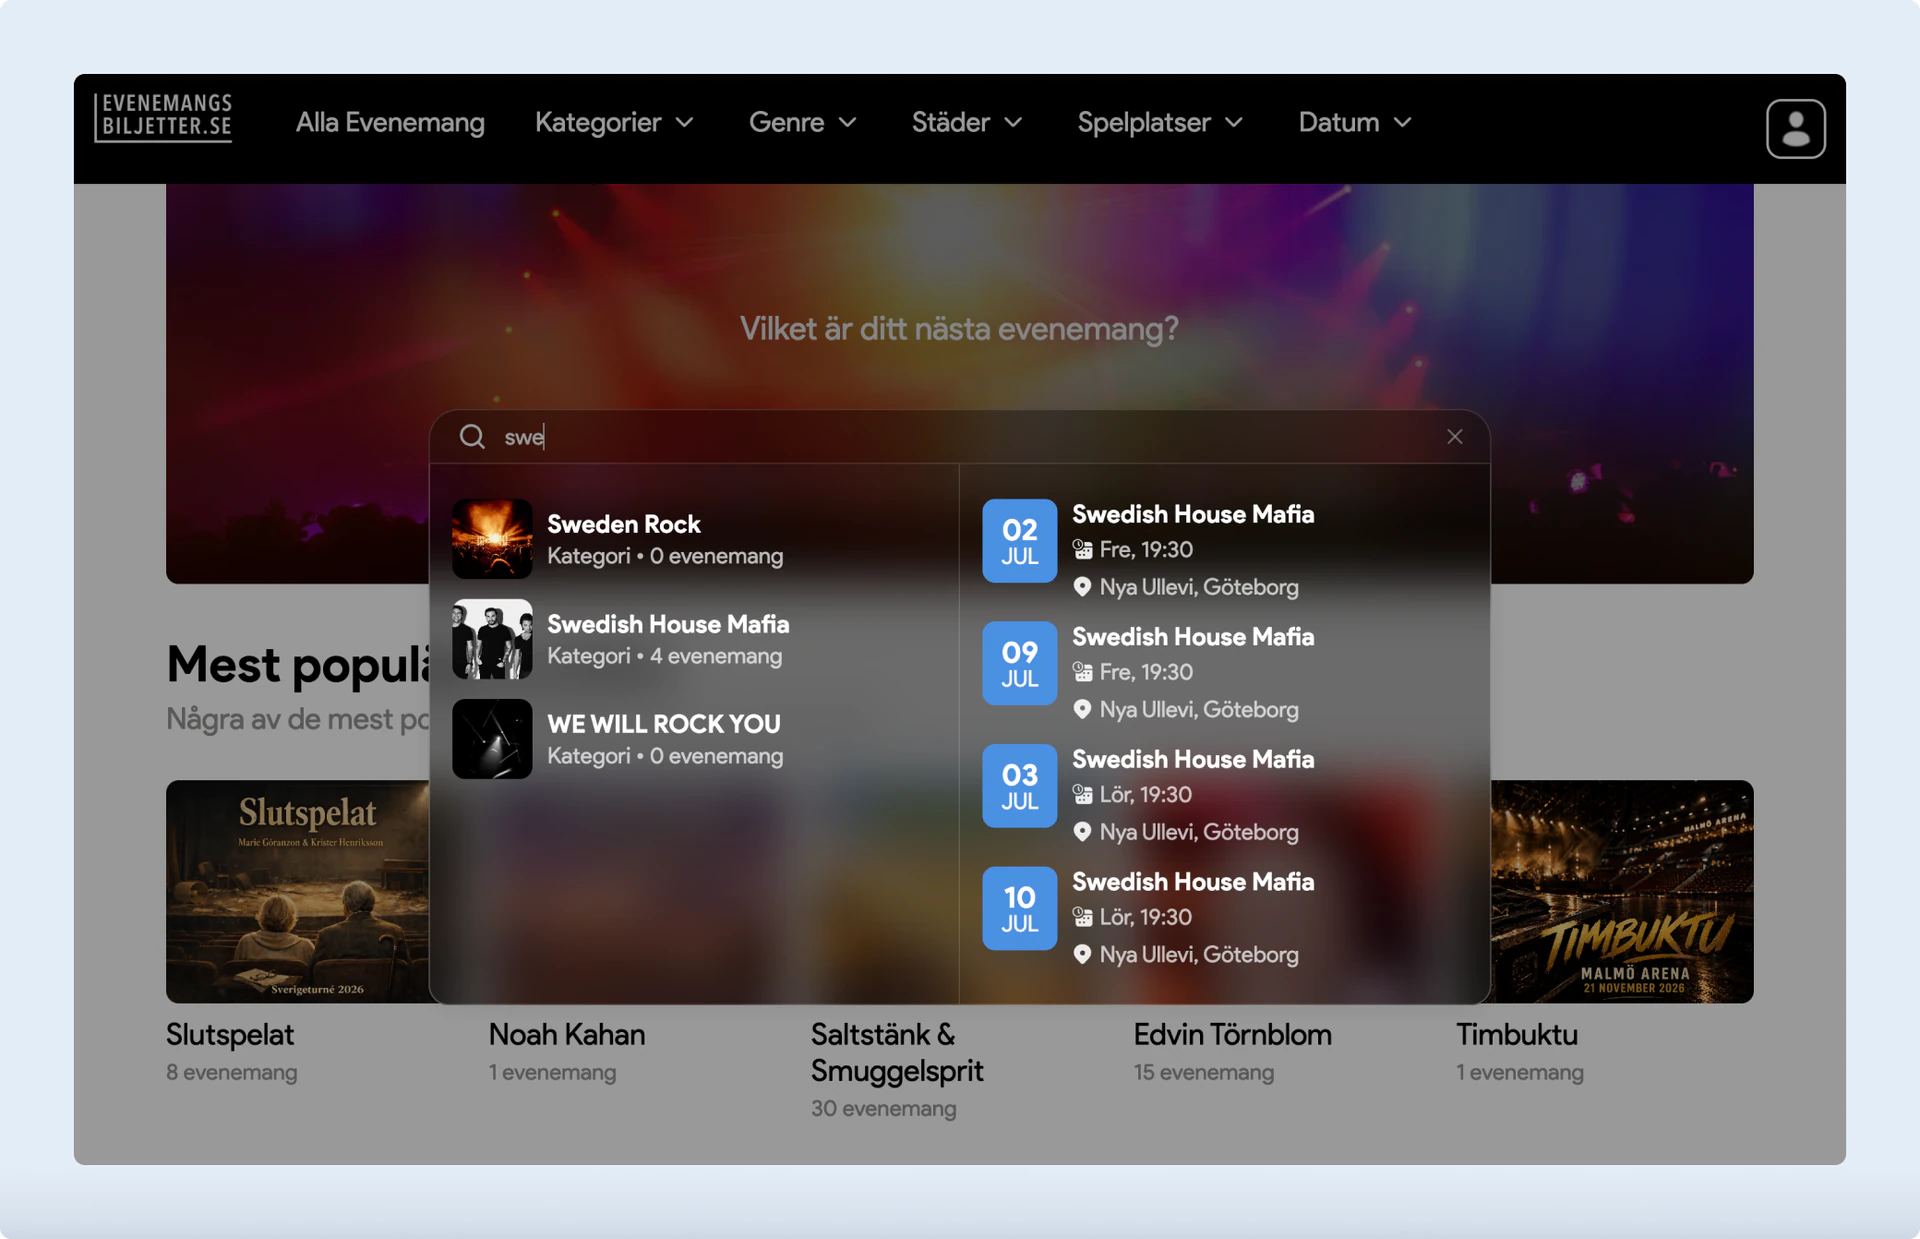The height and width of the screenshot is (1239, 1920).
Task: Click the search magnifier icon
Action: 472,436
